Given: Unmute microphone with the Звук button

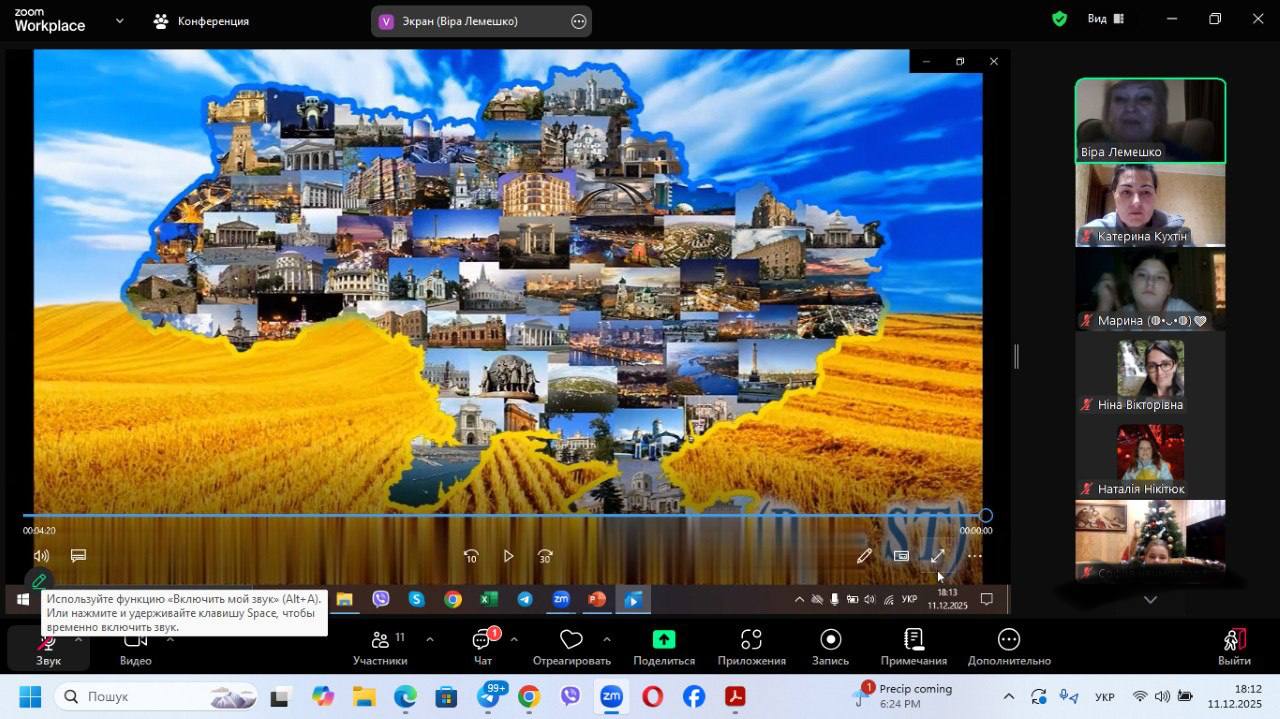Looking at the screenshot, I should (47, 645).
